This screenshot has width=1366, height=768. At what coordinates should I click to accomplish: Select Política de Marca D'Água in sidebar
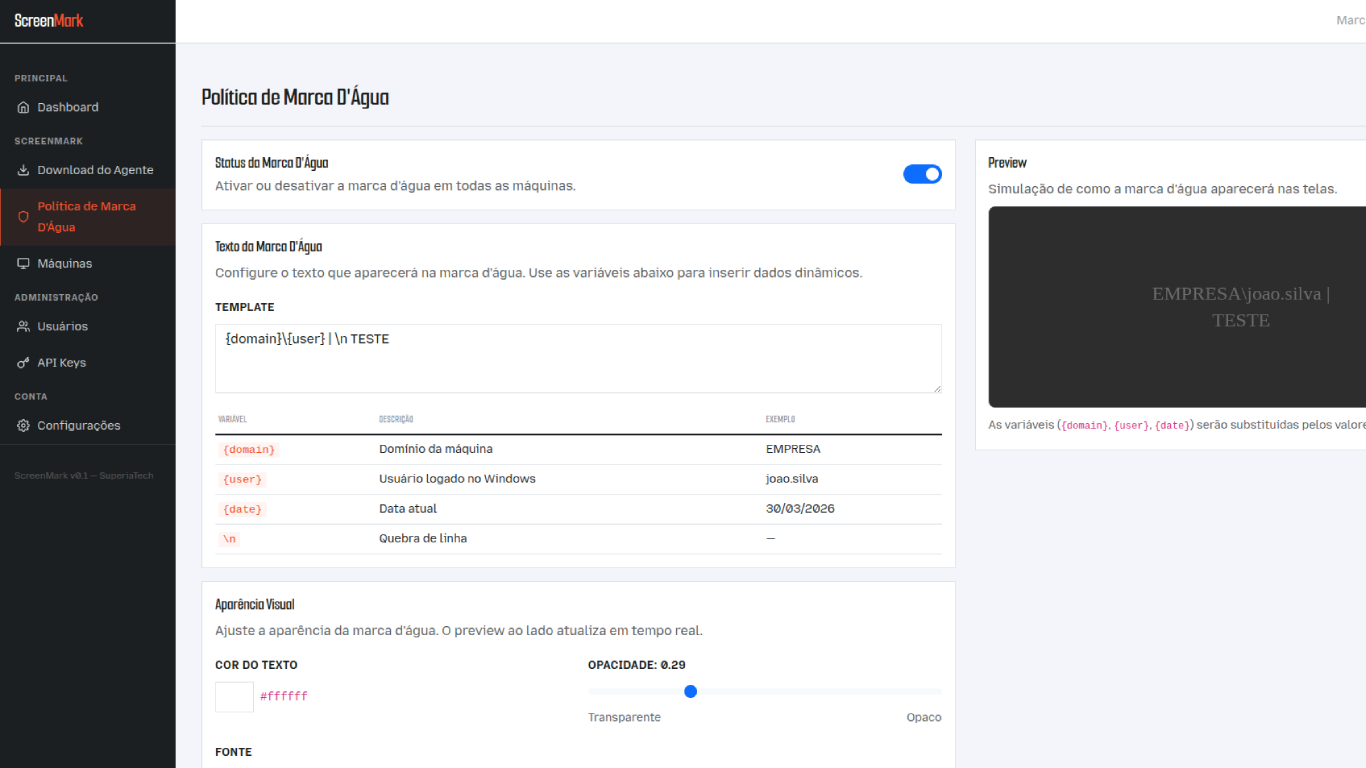point(88,217)
